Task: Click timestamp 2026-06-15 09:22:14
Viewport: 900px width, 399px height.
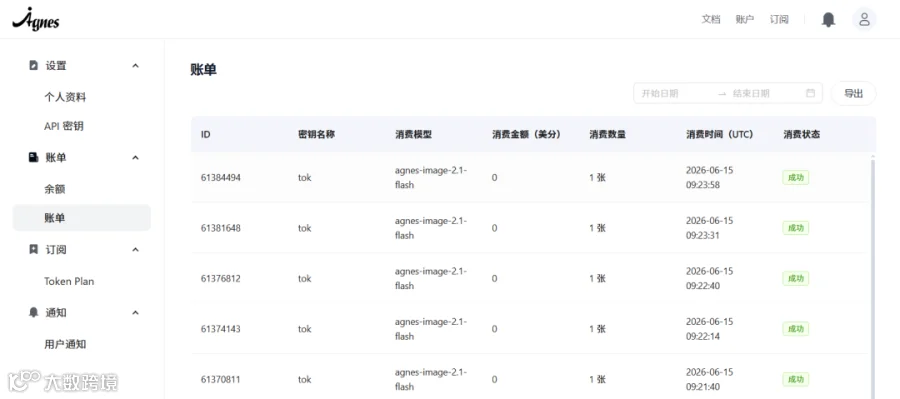Action: coord(709,329)
